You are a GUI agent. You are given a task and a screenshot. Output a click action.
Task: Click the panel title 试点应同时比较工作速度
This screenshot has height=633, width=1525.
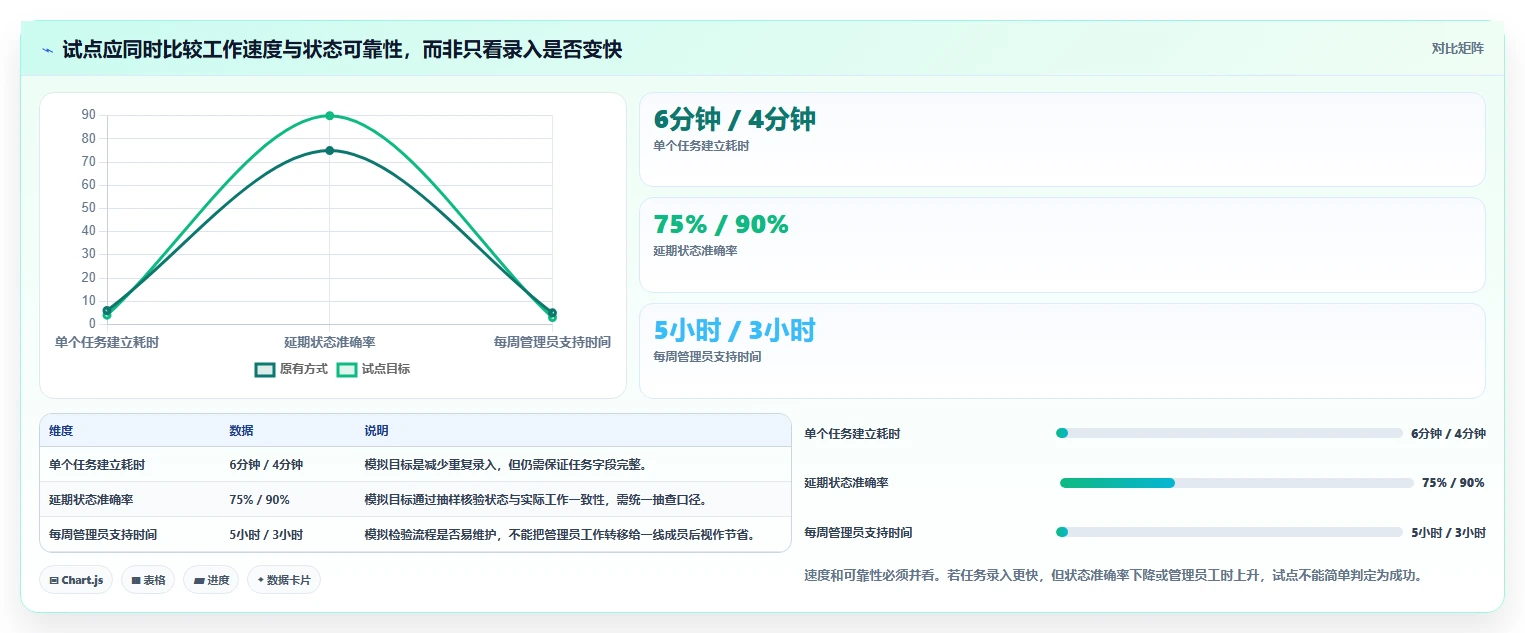tap(342, 50)
